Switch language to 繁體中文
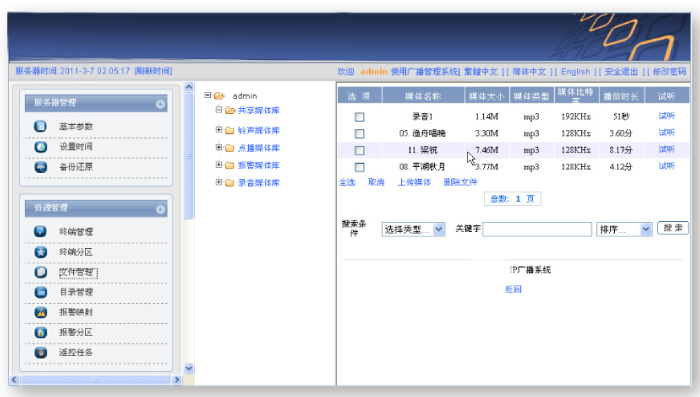The height and width of the screenshot is (397, 700). coord(481,71)
